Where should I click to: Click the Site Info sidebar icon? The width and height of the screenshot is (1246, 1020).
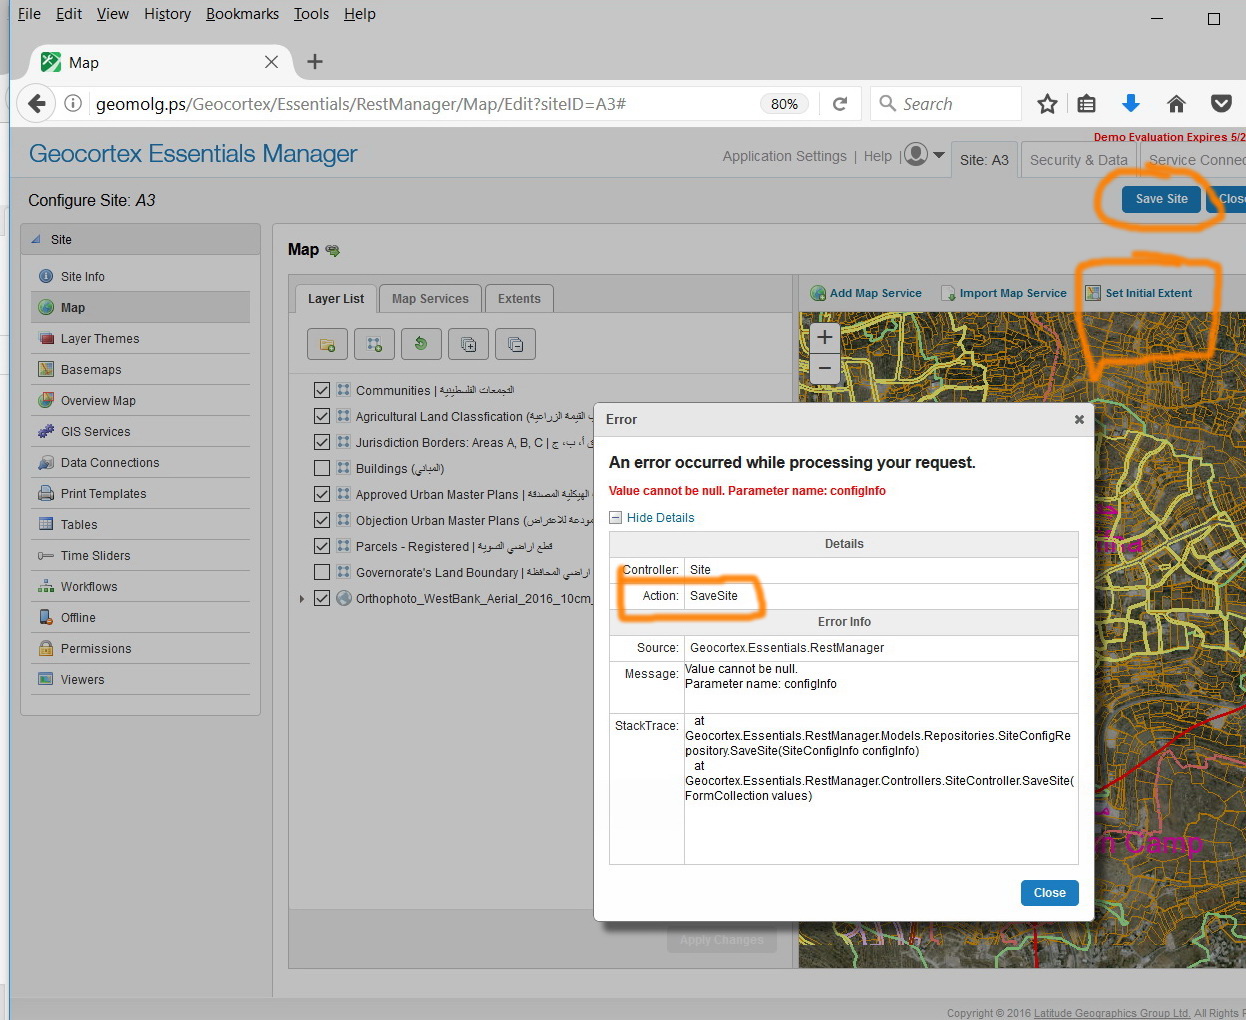pos(46,276)
